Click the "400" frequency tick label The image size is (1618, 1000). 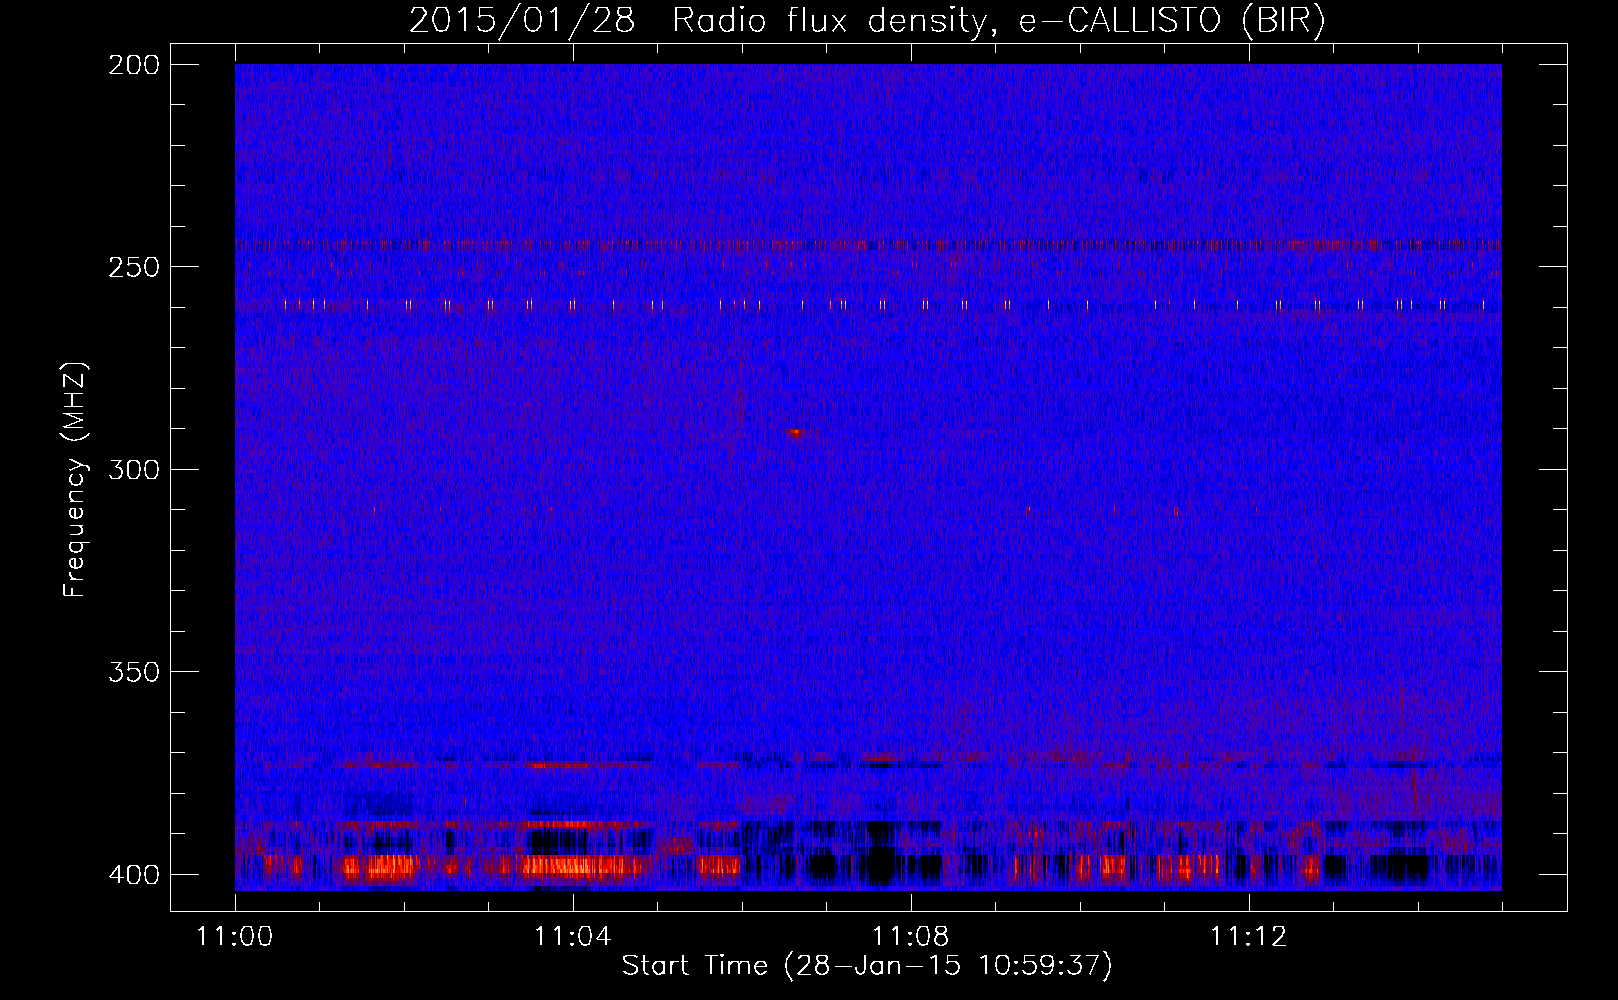(134, 874)
